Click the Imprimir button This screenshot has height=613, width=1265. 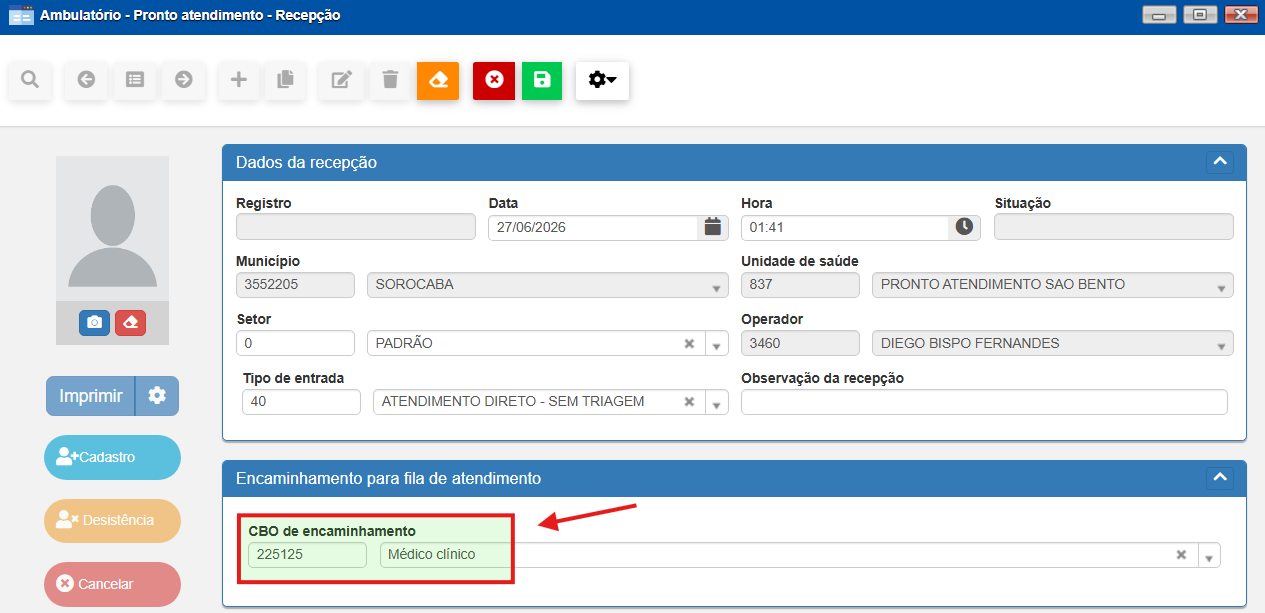click(x=91, y=396)
